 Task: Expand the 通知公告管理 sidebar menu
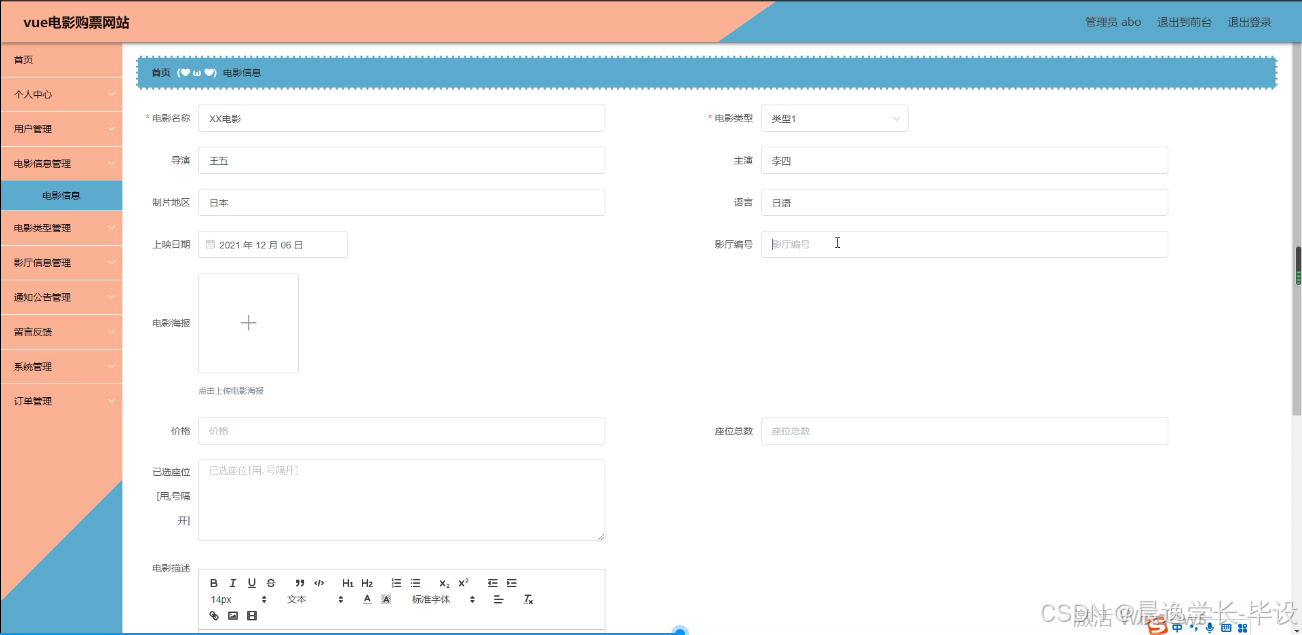pyautogui.click(x=61, y=297)
